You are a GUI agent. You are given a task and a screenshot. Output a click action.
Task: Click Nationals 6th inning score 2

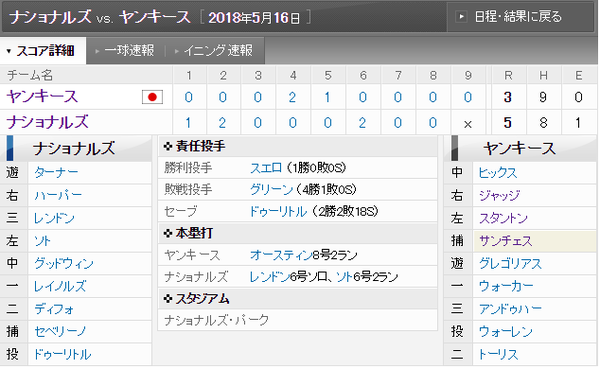pyautogui.click(x=362, y=123)
